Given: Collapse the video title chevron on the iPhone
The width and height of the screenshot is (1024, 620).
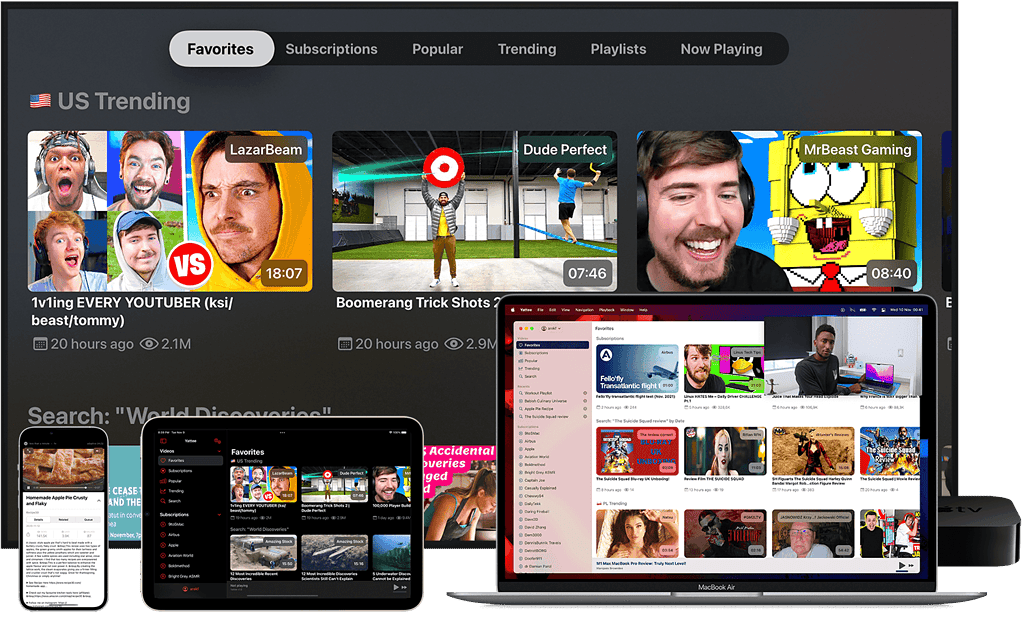Looking at the screenshot, I should 100,502.
